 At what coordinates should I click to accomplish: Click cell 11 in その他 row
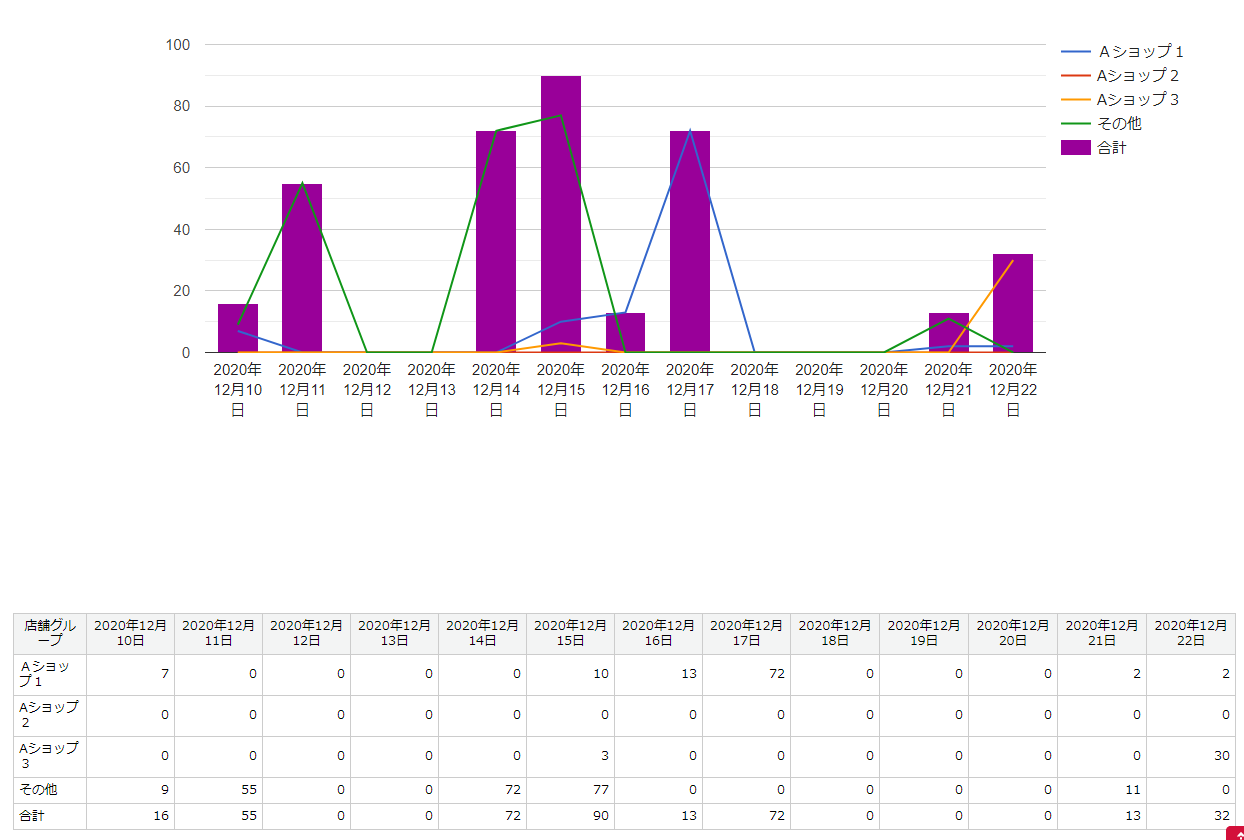[x=1102, y=790]
